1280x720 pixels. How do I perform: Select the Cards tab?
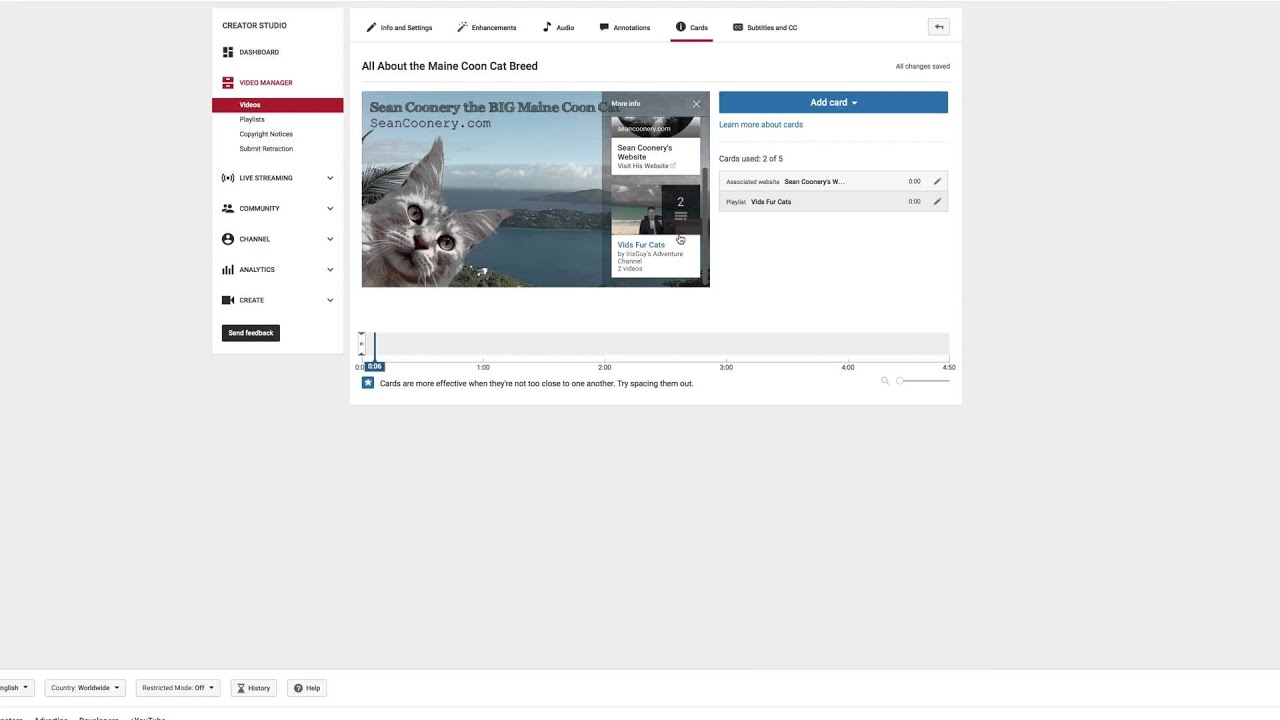tap(691, 27)
